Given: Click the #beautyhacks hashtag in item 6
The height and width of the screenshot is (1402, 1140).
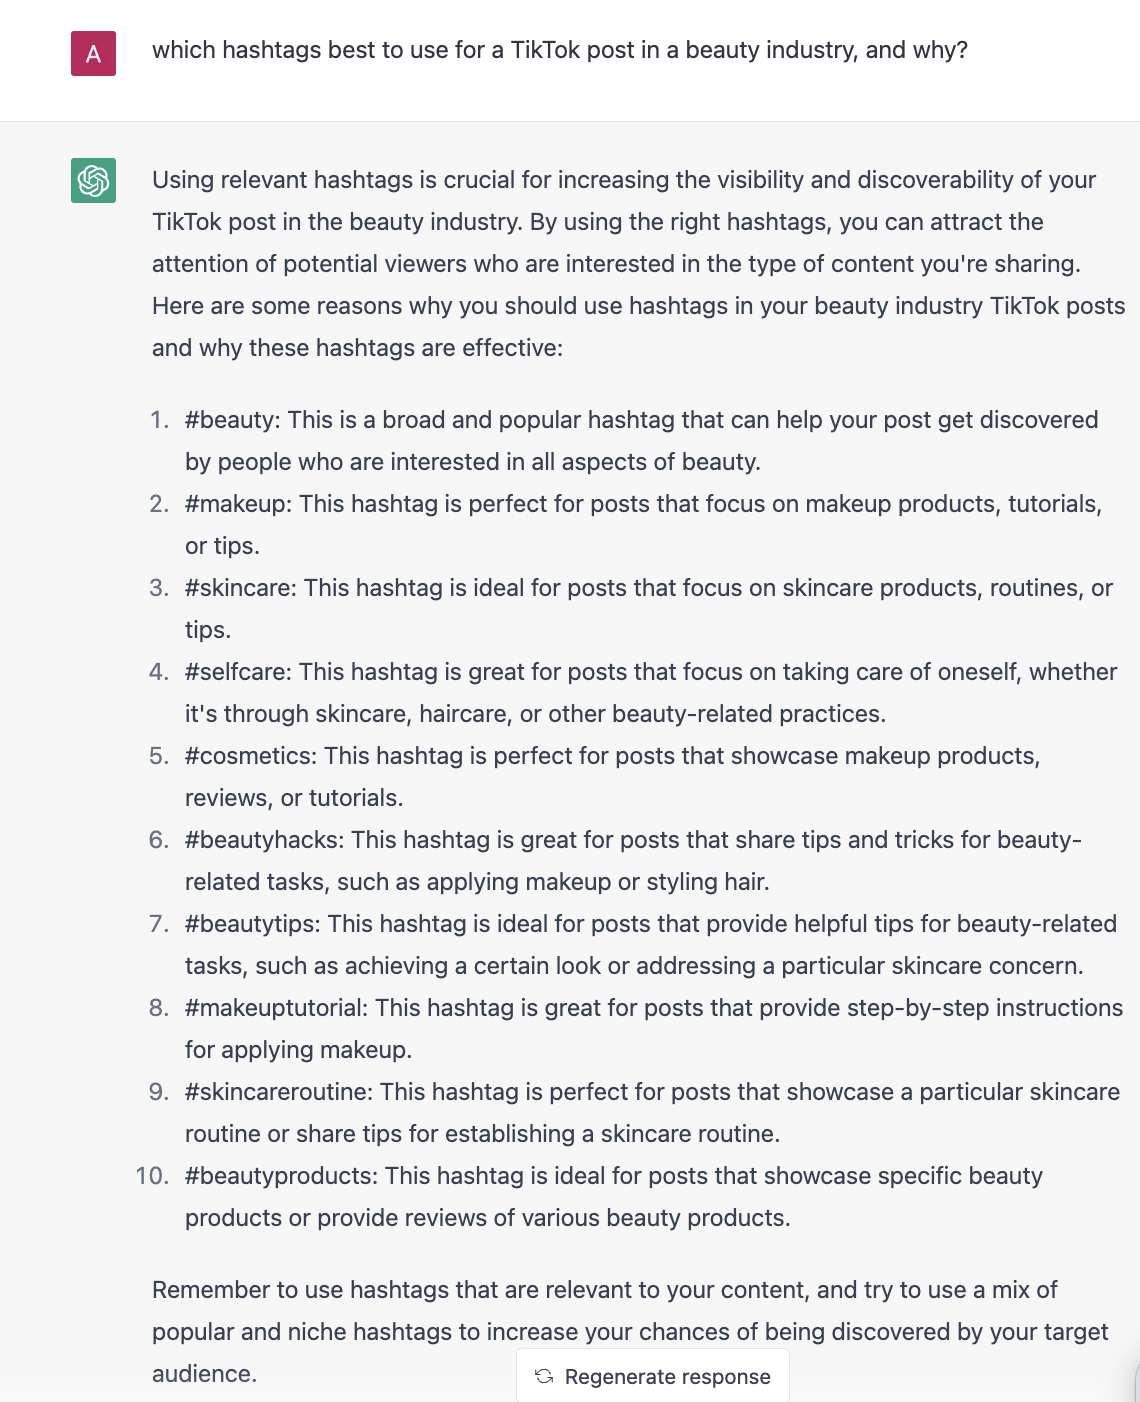Looking at the screenshot, I should click(x=264, y=840).
